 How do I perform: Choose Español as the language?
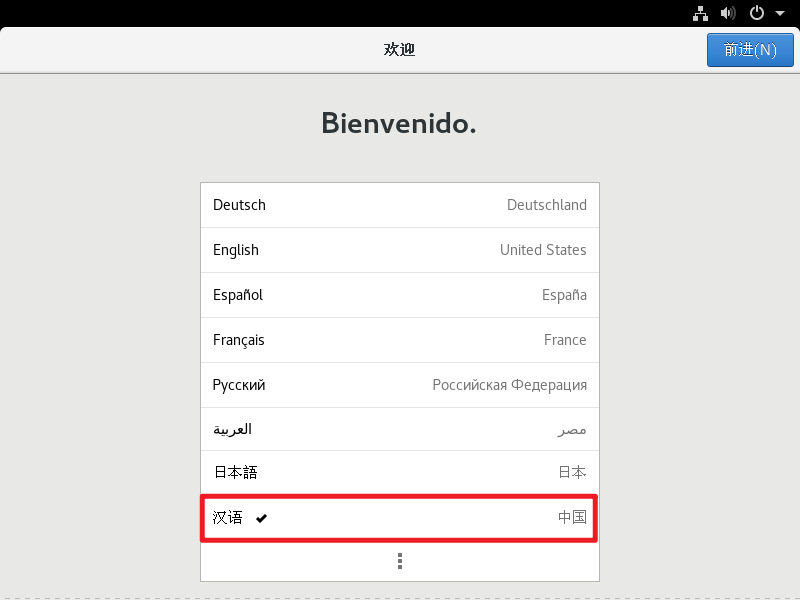coord(400,295)
